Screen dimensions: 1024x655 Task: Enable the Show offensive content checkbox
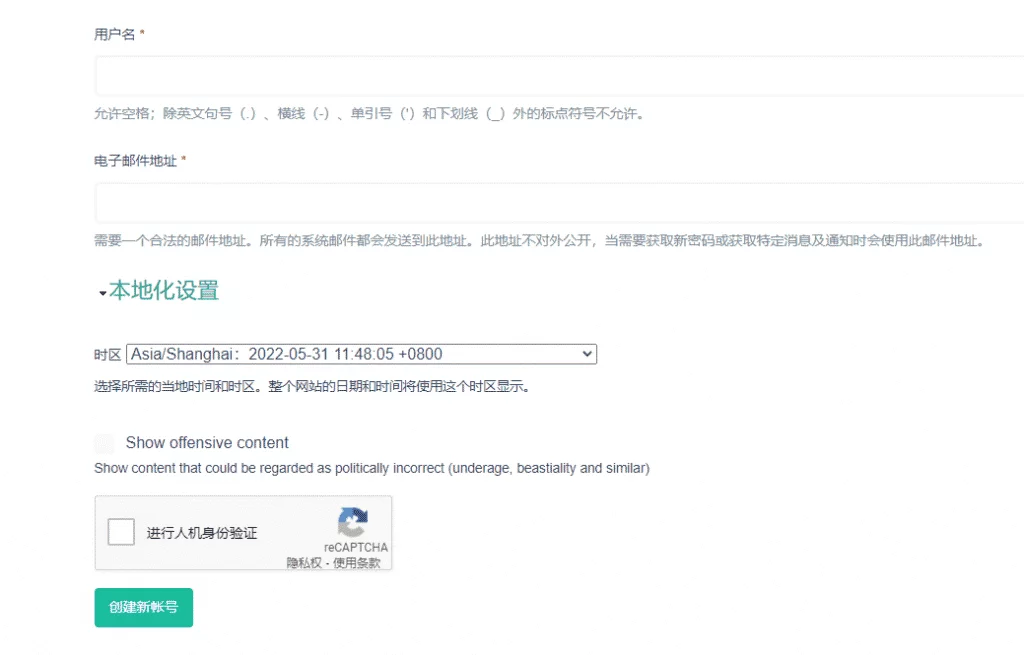coord(104,443)
